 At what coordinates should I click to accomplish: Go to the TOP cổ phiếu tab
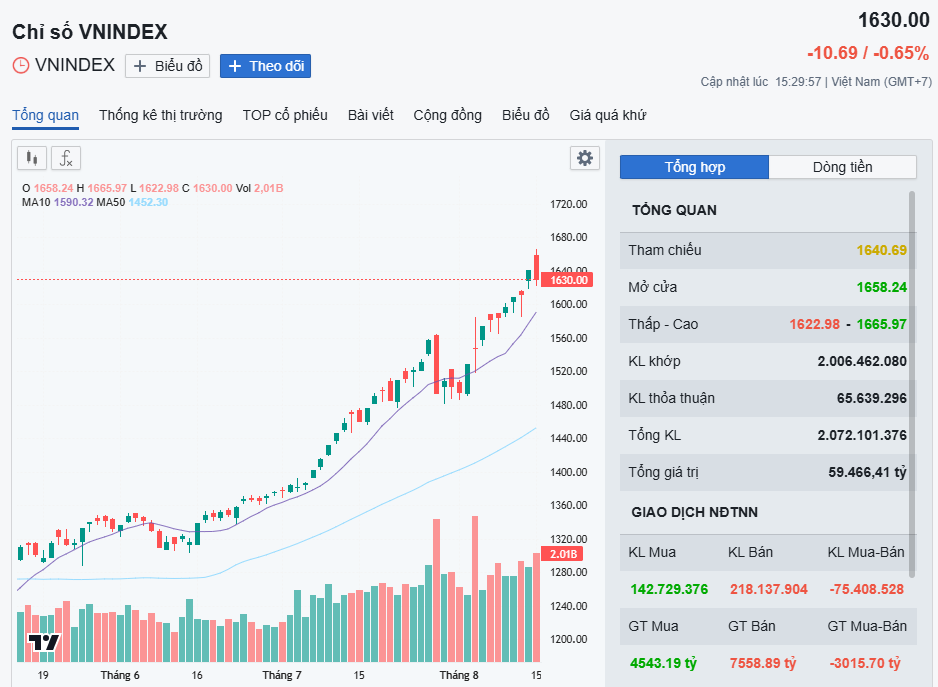(285, 115)
